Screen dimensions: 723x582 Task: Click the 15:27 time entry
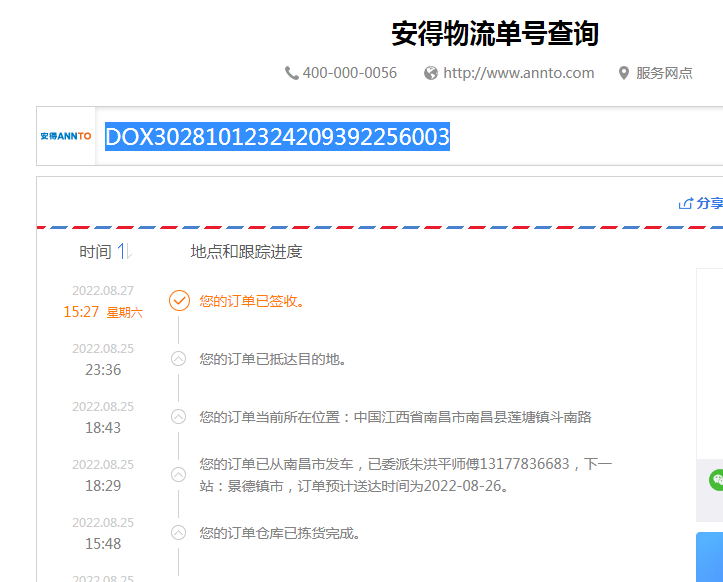(81, 312)
